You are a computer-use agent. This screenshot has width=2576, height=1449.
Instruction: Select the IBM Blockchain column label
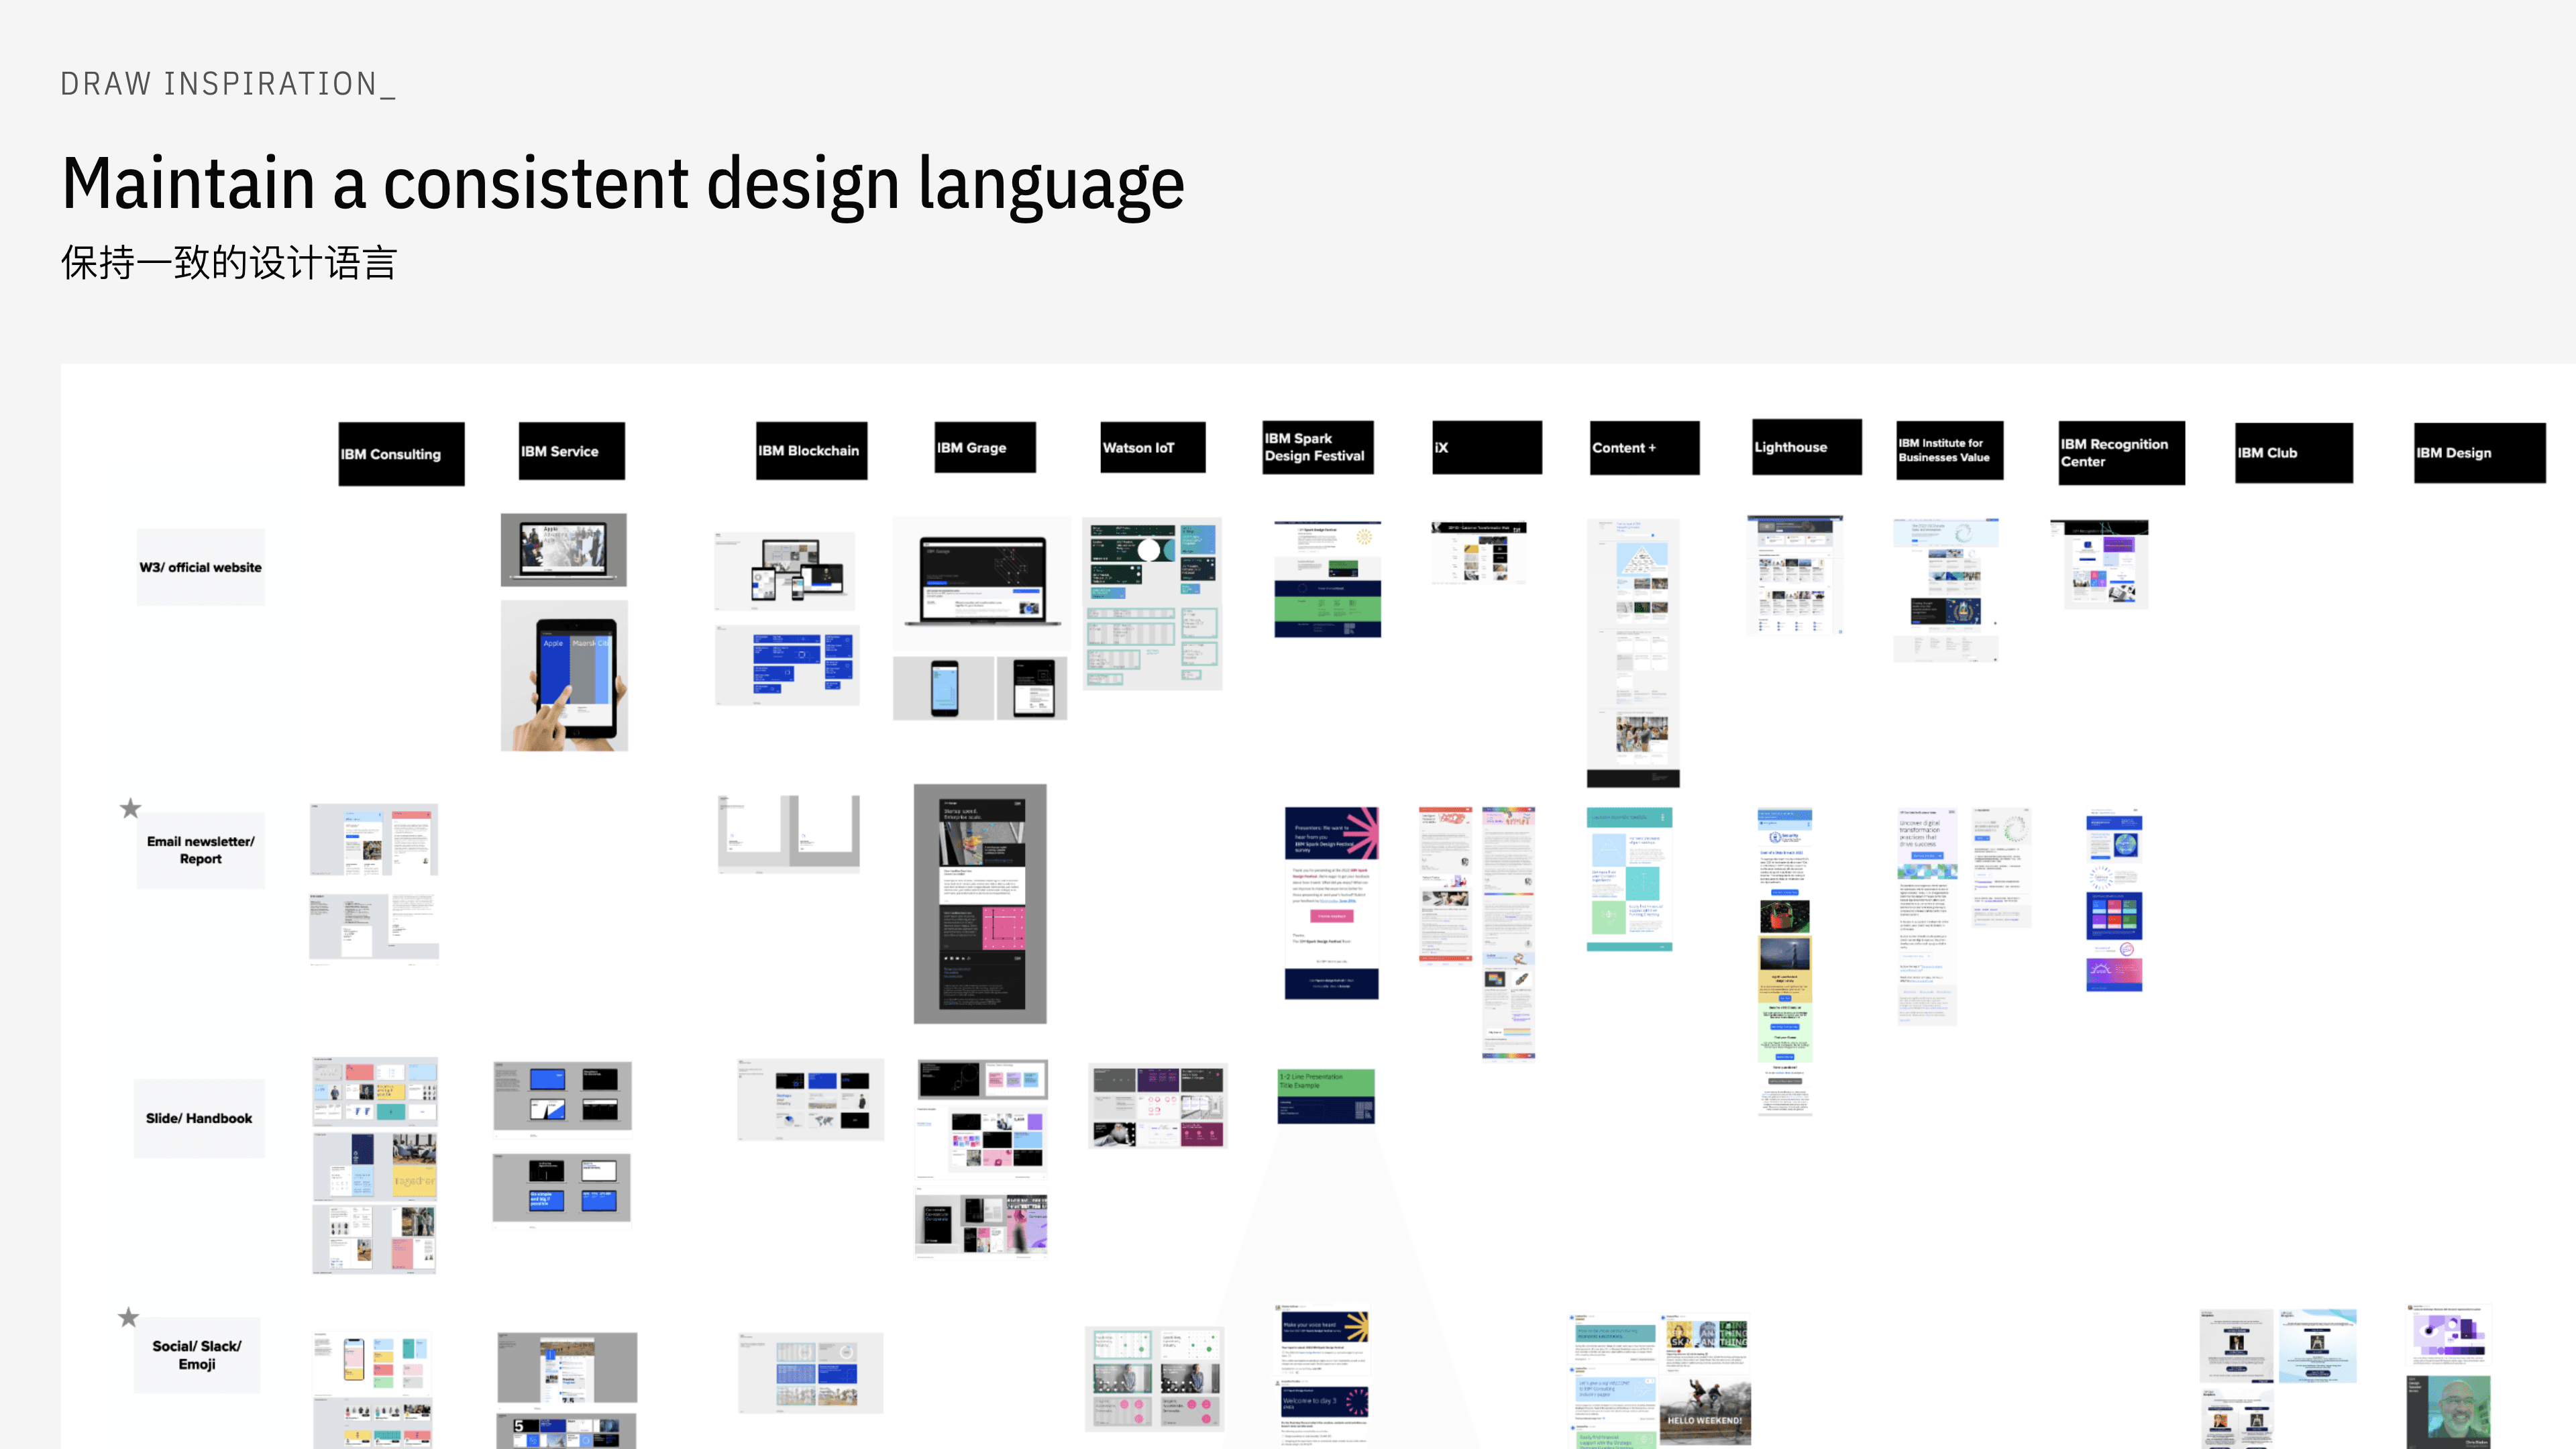pos(811,451)
